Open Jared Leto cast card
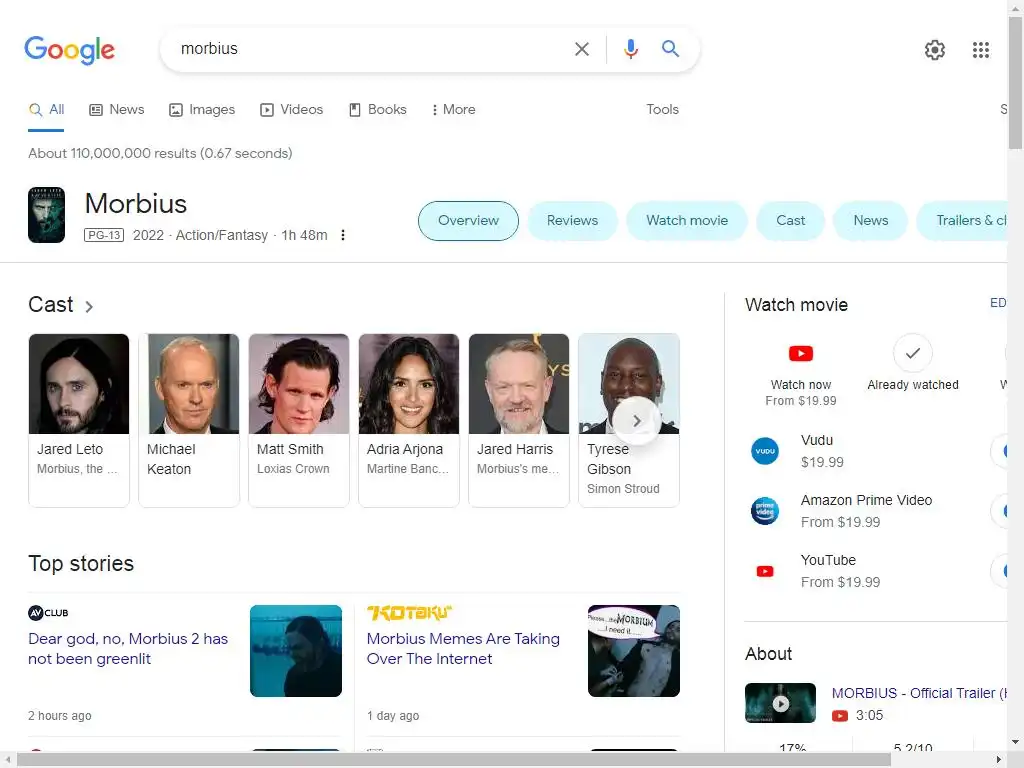Viewport: 1024px width, 768px height. tap(79, 420)
